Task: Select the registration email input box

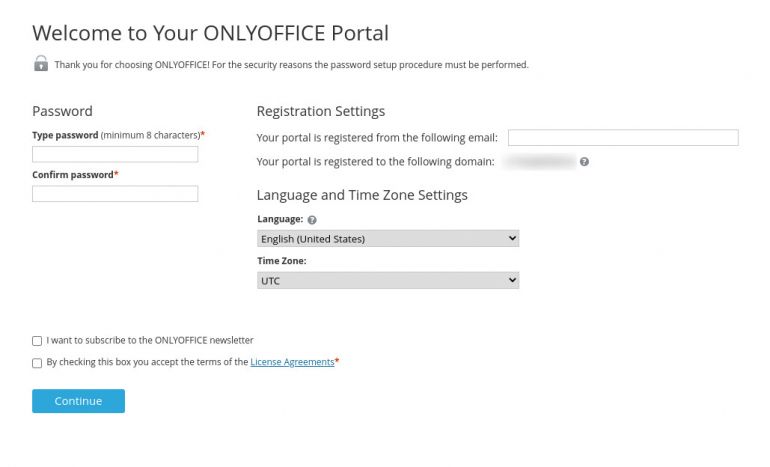Action: pos(622,138)
